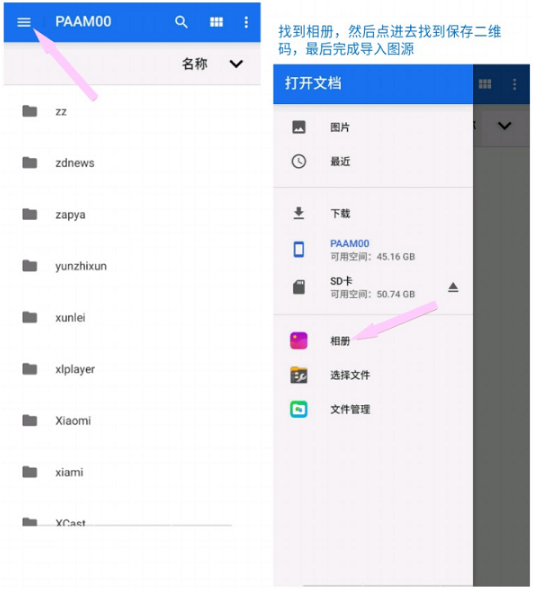This screenshot has height=589, width=533.
Task: Select the 最近 recent entry
Action: pyautogui.click(x=373, y=162)
